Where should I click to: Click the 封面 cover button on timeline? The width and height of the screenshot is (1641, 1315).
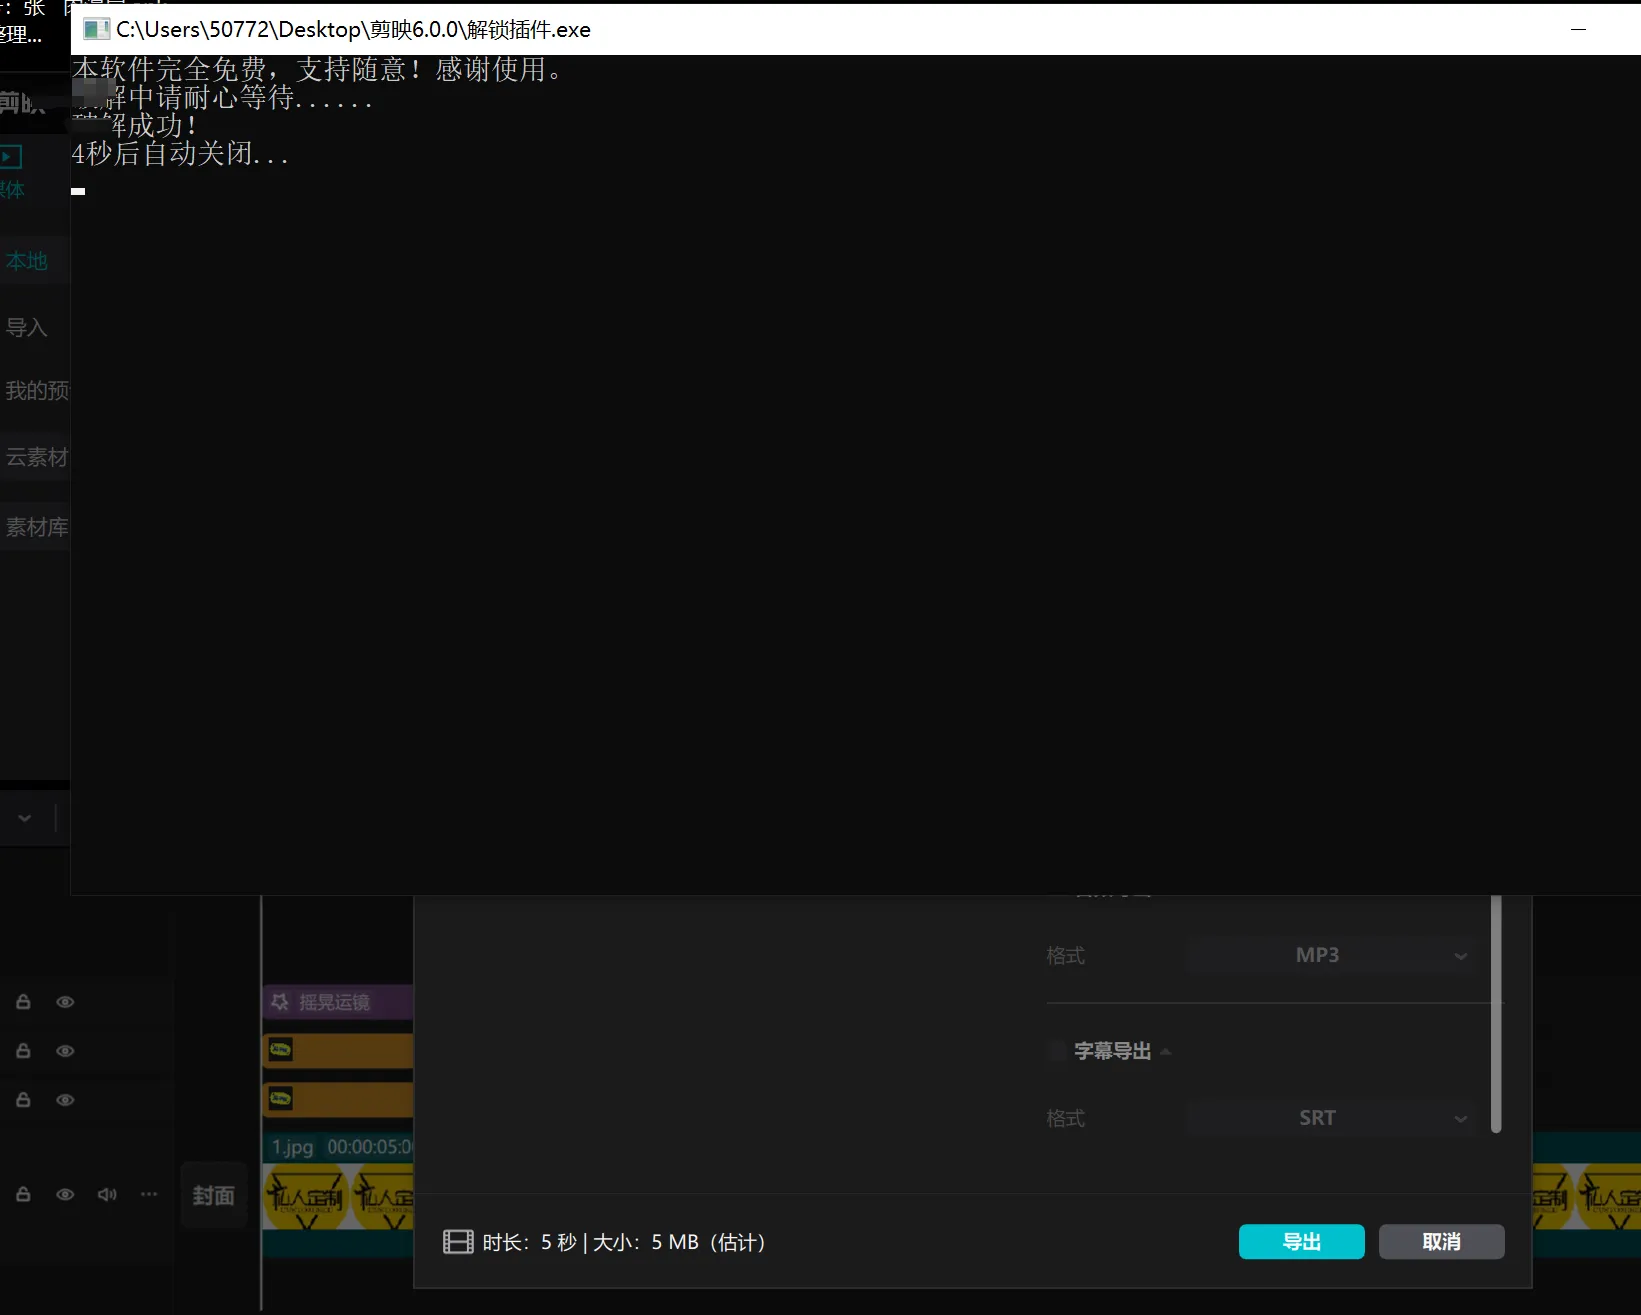[213, 1196]
